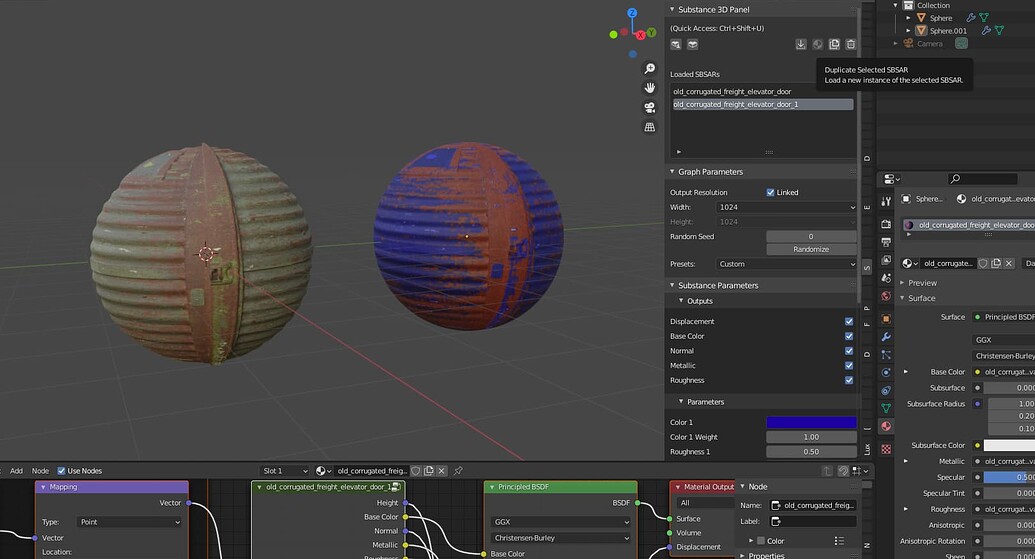This screenshot has height=559, width=1035.
Task: Open the Render properties tab icon
Action: (x=886, y=224)
